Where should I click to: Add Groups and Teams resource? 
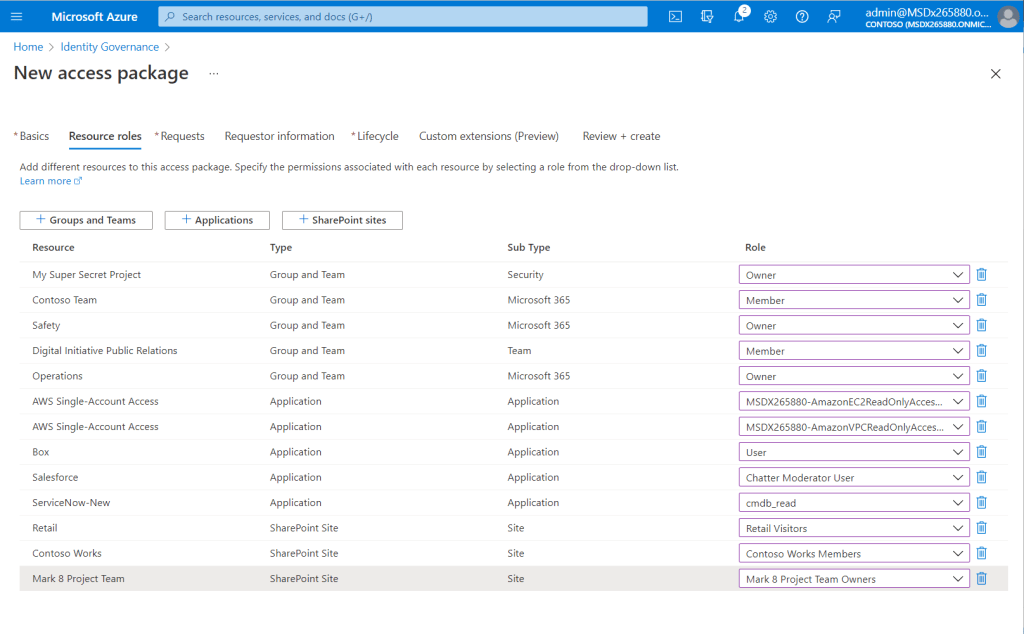click(x=86, y=220)
